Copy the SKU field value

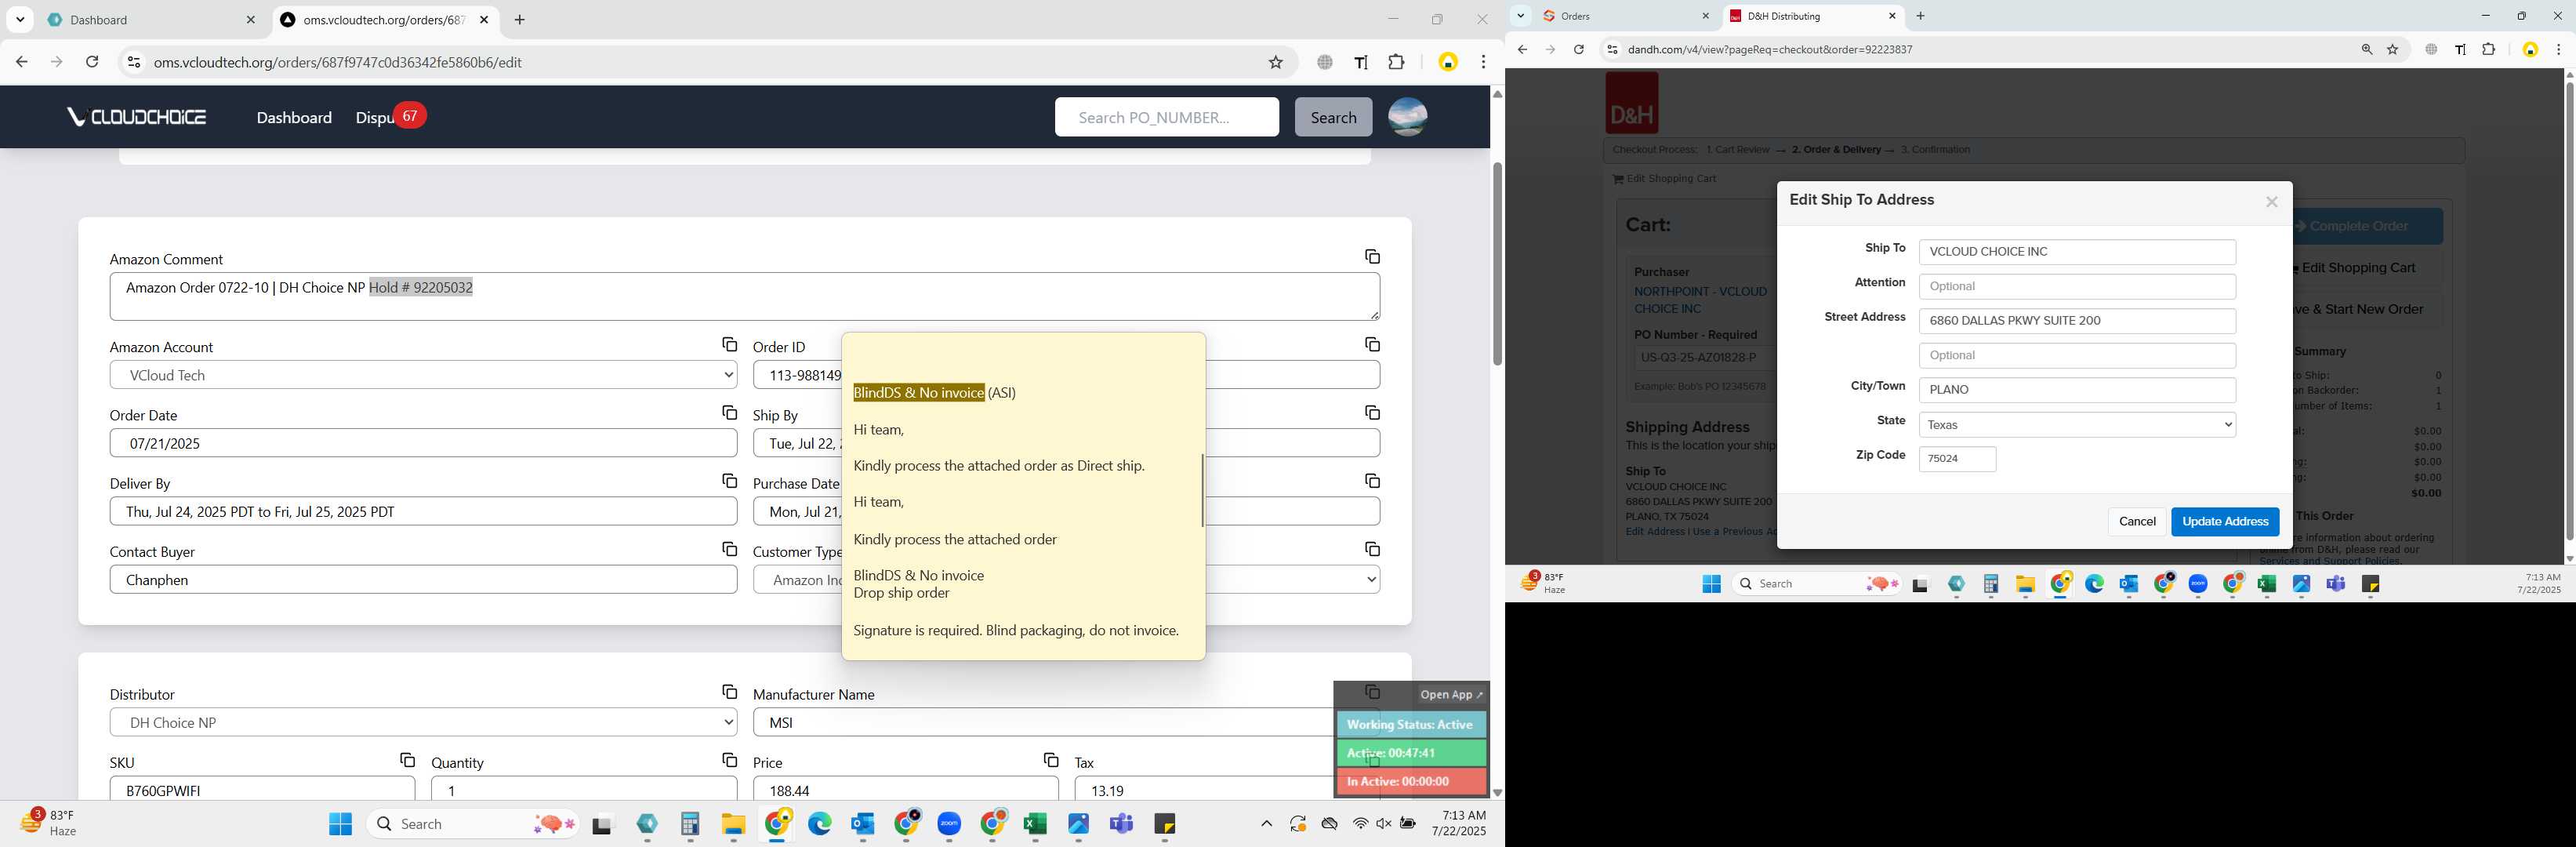point(407,760)
